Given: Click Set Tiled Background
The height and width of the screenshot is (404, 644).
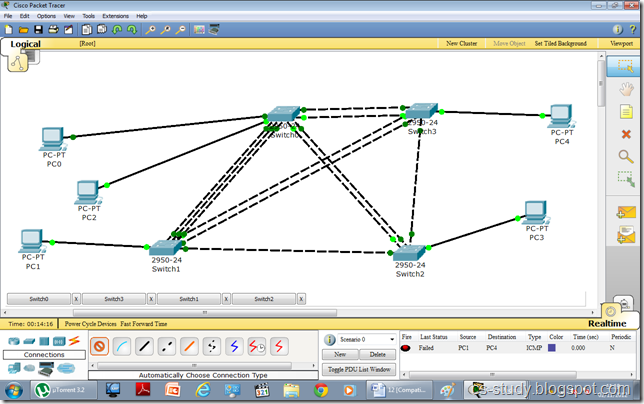Looking at the screenshot, I should click(560, 43).
